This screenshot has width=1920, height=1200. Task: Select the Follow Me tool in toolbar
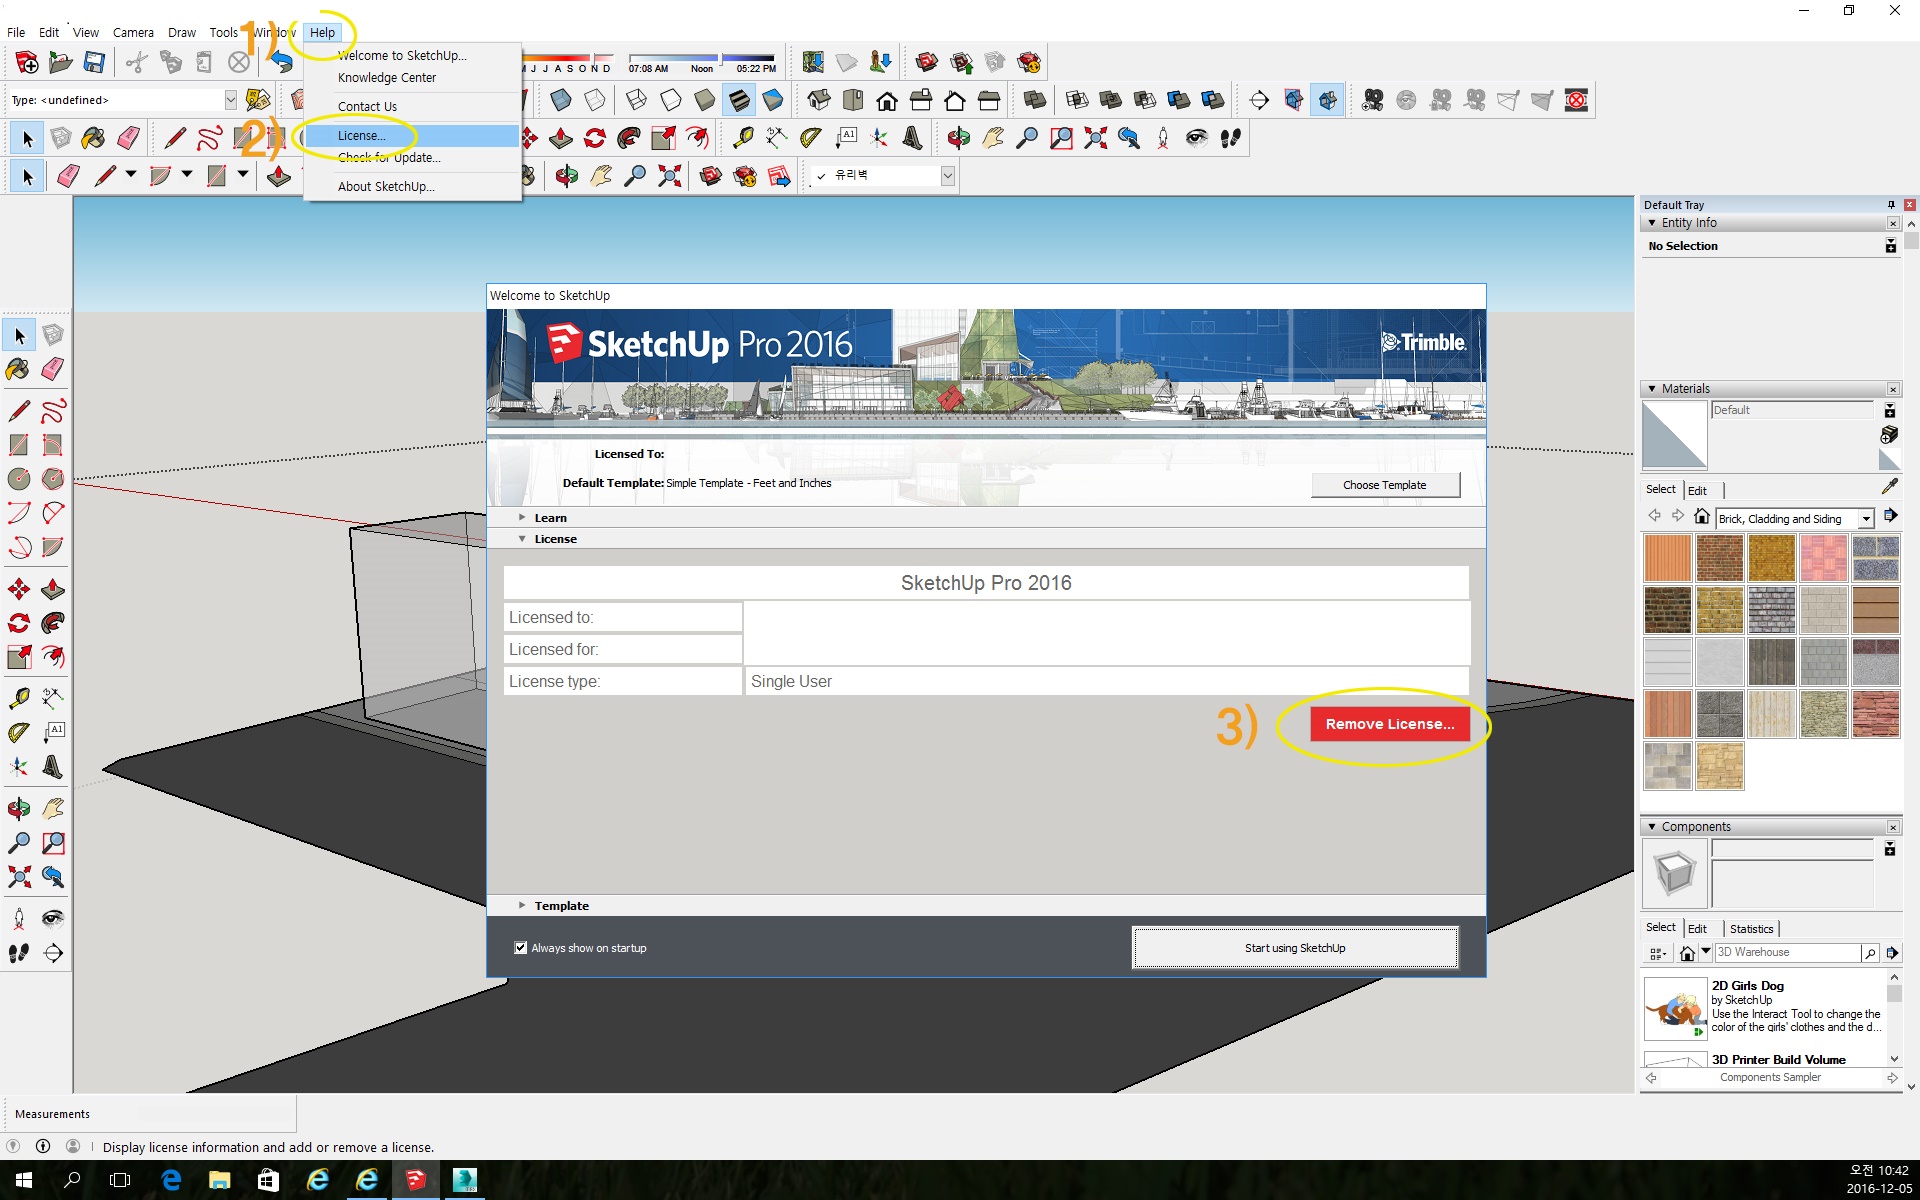click(x=629, y=138)
